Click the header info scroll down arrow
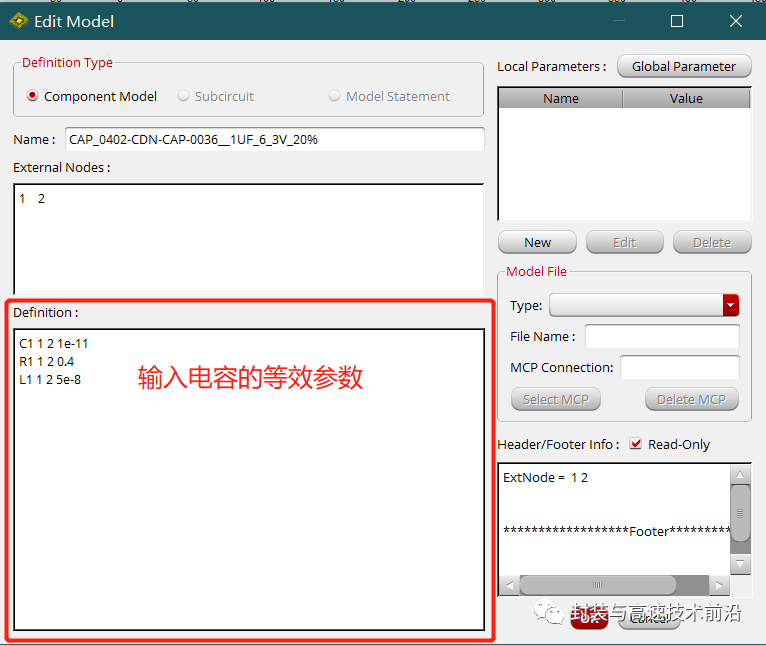This screenshot has height=646, width=766. click(x=740, y=564)
